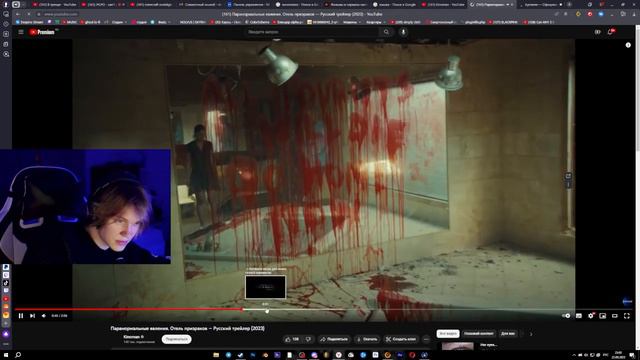Screen dimensions: 640x360
Task: Like the video with thumbs up
Action: coord(292,339)
